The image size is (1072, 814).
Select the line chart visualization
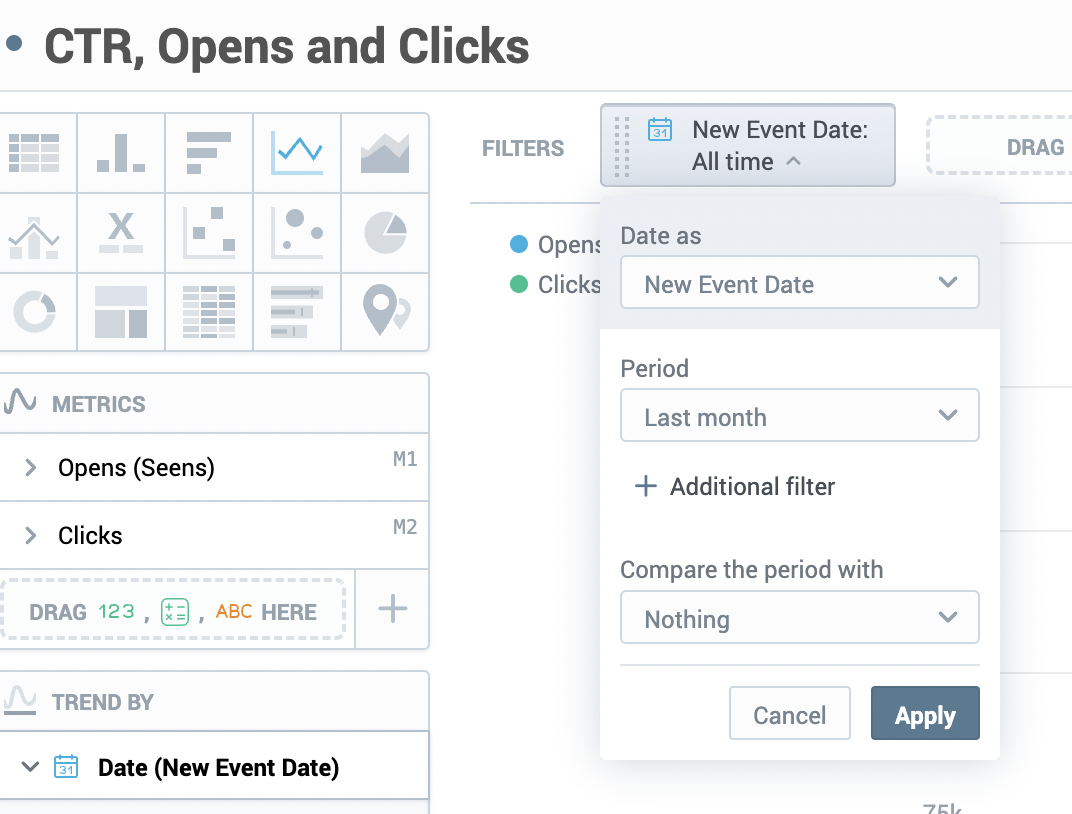(x=297, y=152)
